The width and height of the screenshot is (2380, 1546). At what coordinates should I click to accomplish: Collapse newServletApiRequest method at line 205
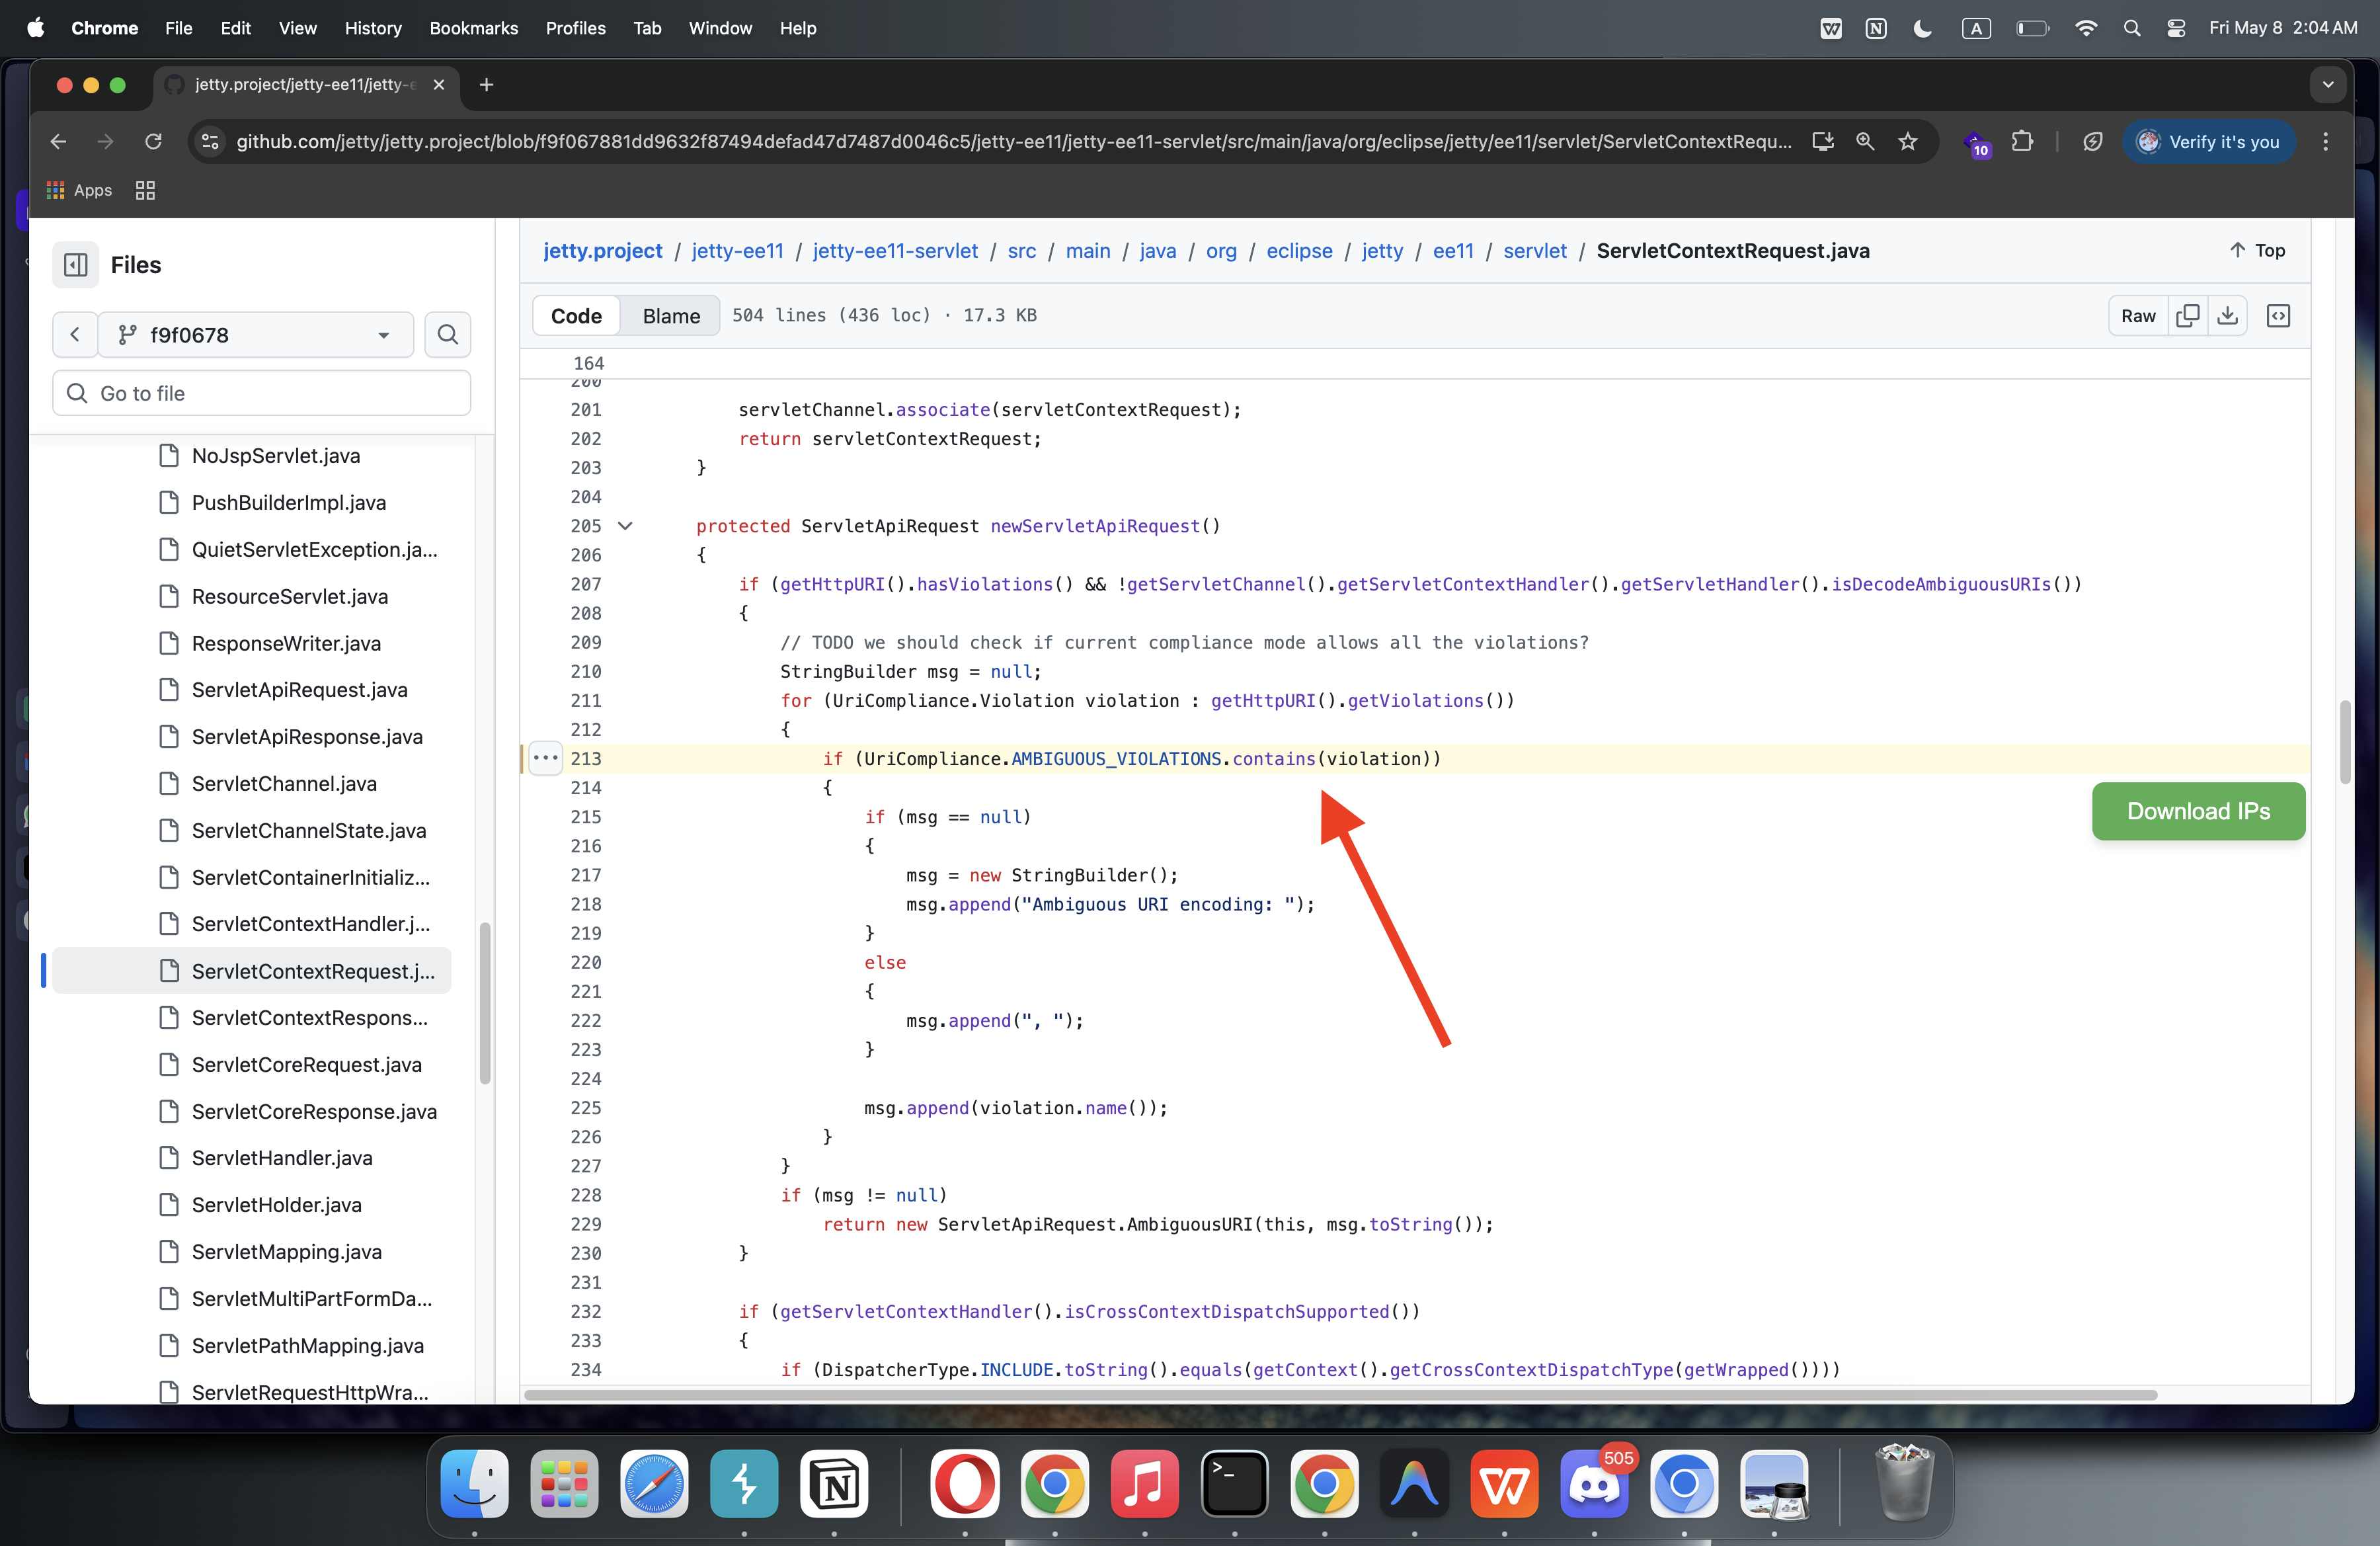[625, 526]
